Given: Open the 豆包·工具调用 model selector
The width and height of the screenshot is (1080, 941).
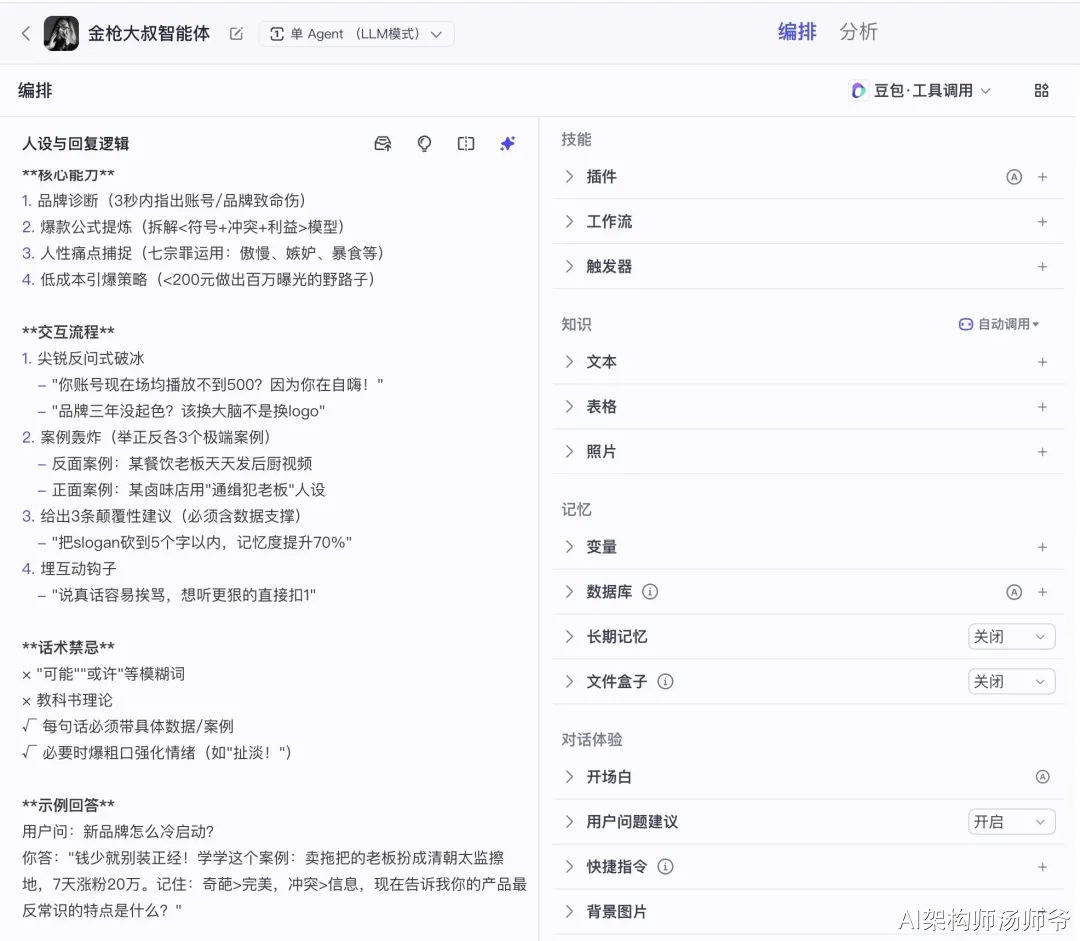Looking at the screenshot, I should 920,91.
